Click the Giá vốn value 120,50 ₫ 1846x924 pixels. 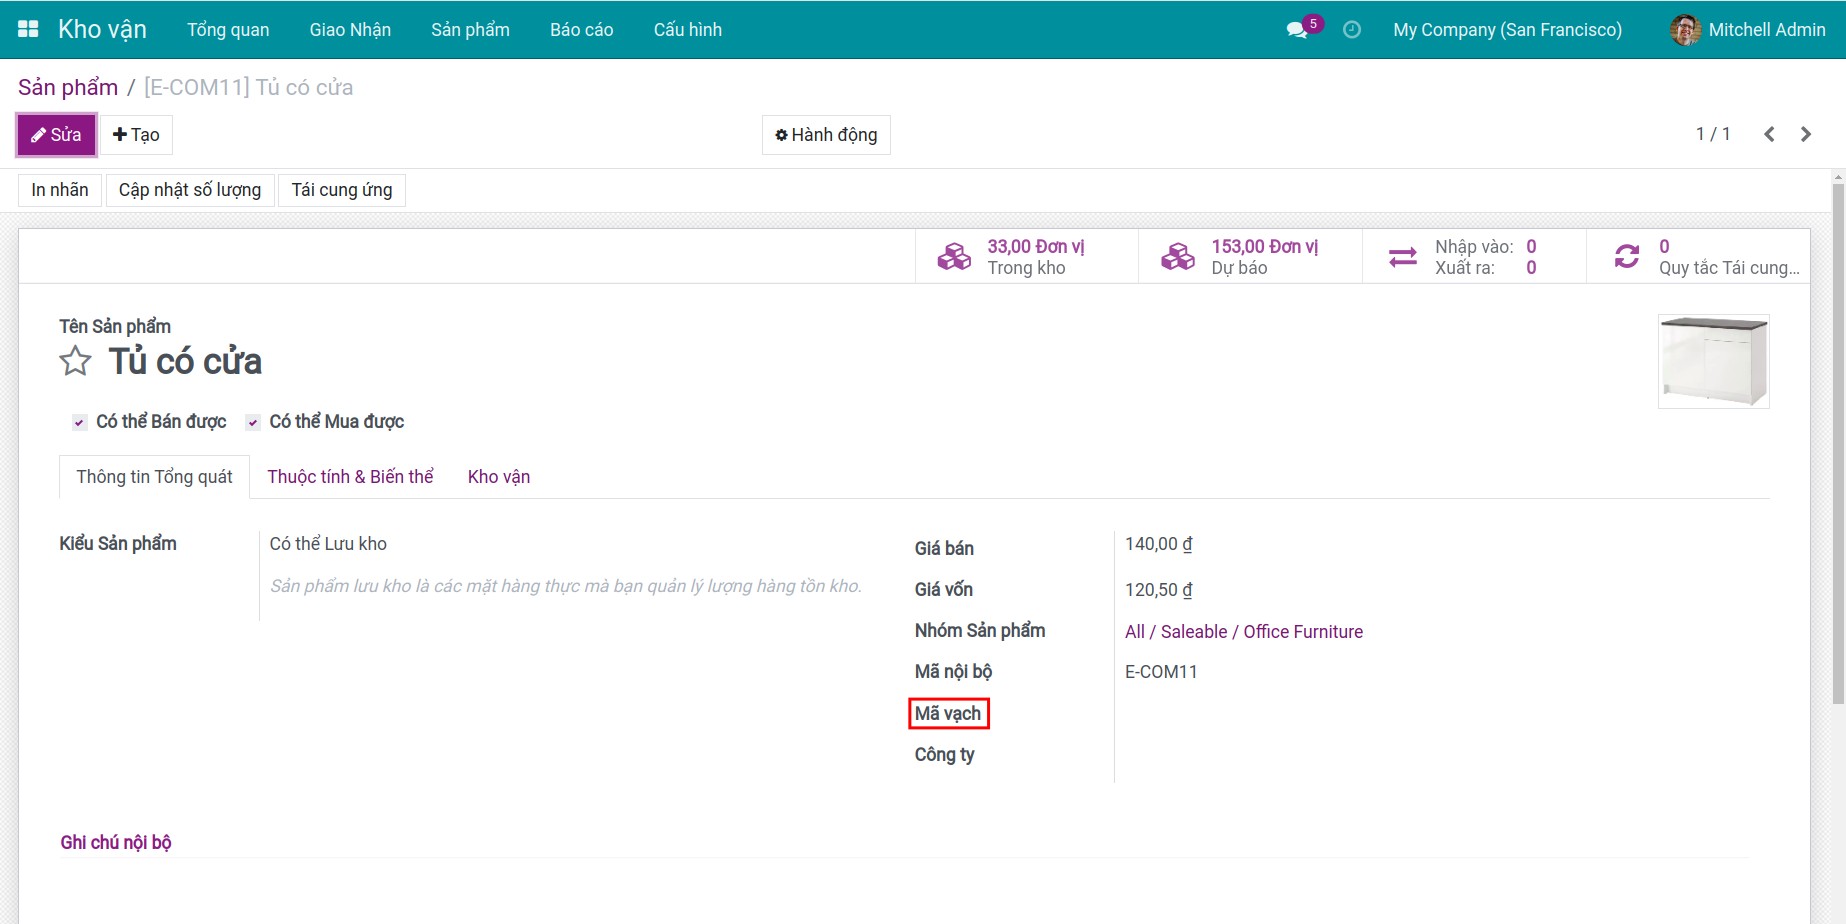point(1159,590)
